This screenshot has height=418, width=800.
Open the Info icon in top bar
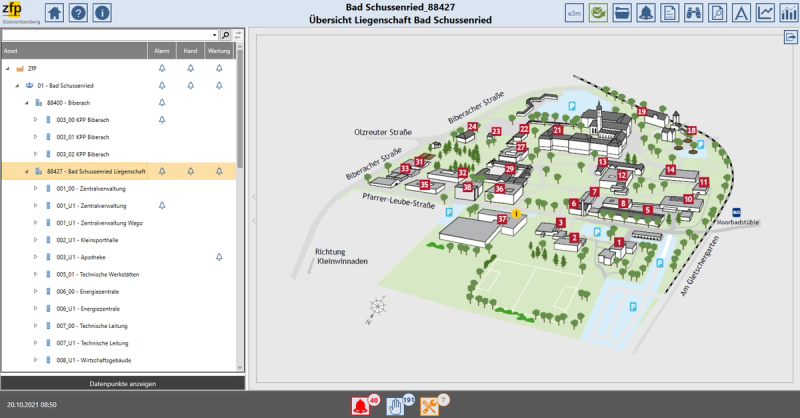(x=103, y=13)
